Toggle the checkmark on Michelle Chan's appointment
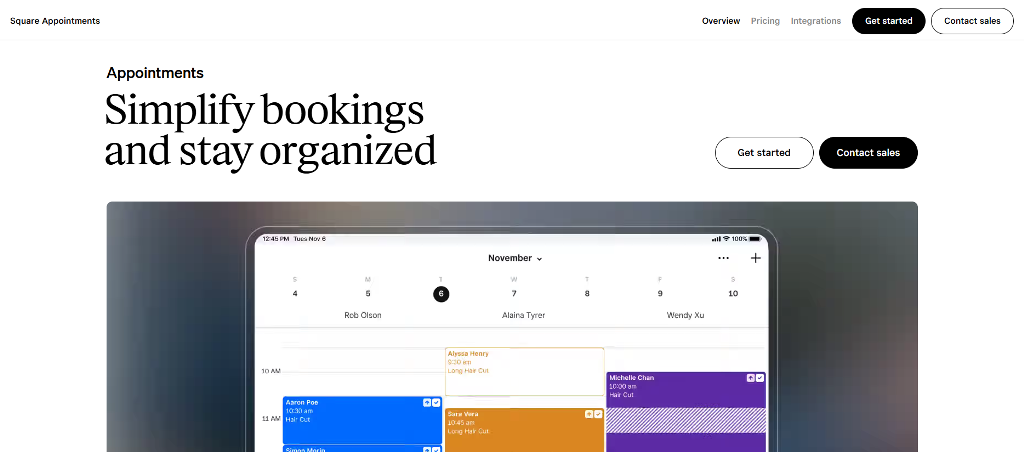 click(x=760, y=378)
